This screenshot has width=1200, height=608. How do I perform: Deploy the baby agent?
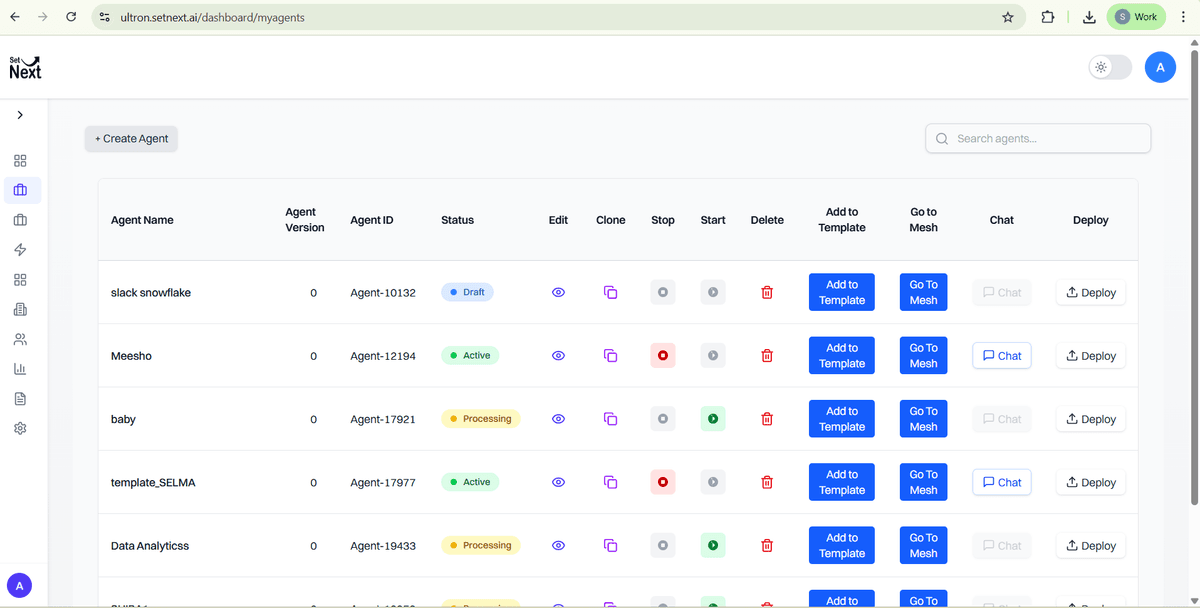1091,419
